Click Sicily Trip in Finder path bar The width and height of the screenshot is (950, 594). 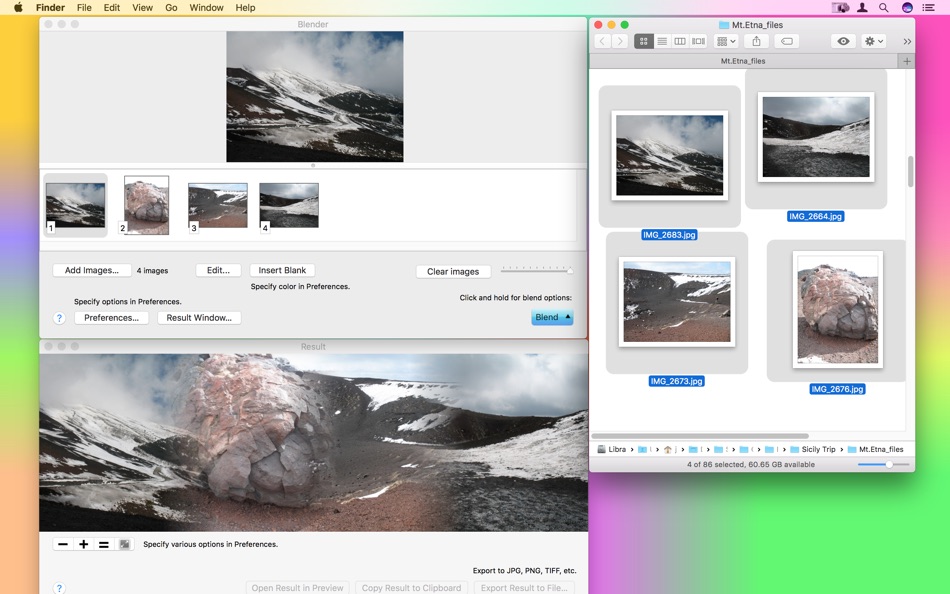812,450
